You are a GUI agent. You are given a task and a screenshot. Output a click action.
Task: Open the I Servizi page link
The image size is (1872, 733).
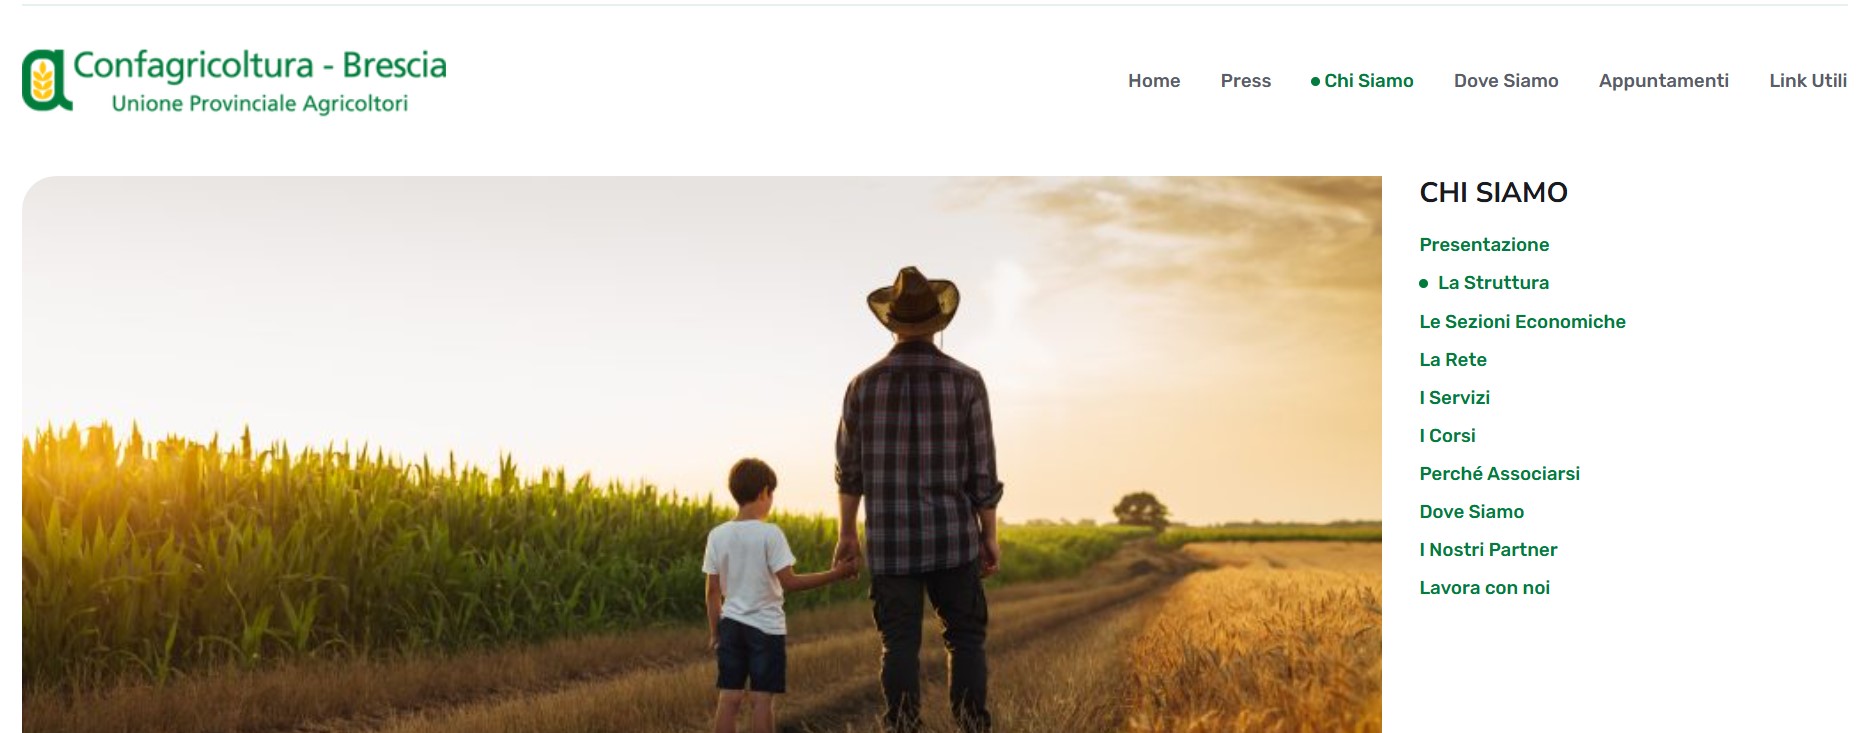coord(1454,398)
